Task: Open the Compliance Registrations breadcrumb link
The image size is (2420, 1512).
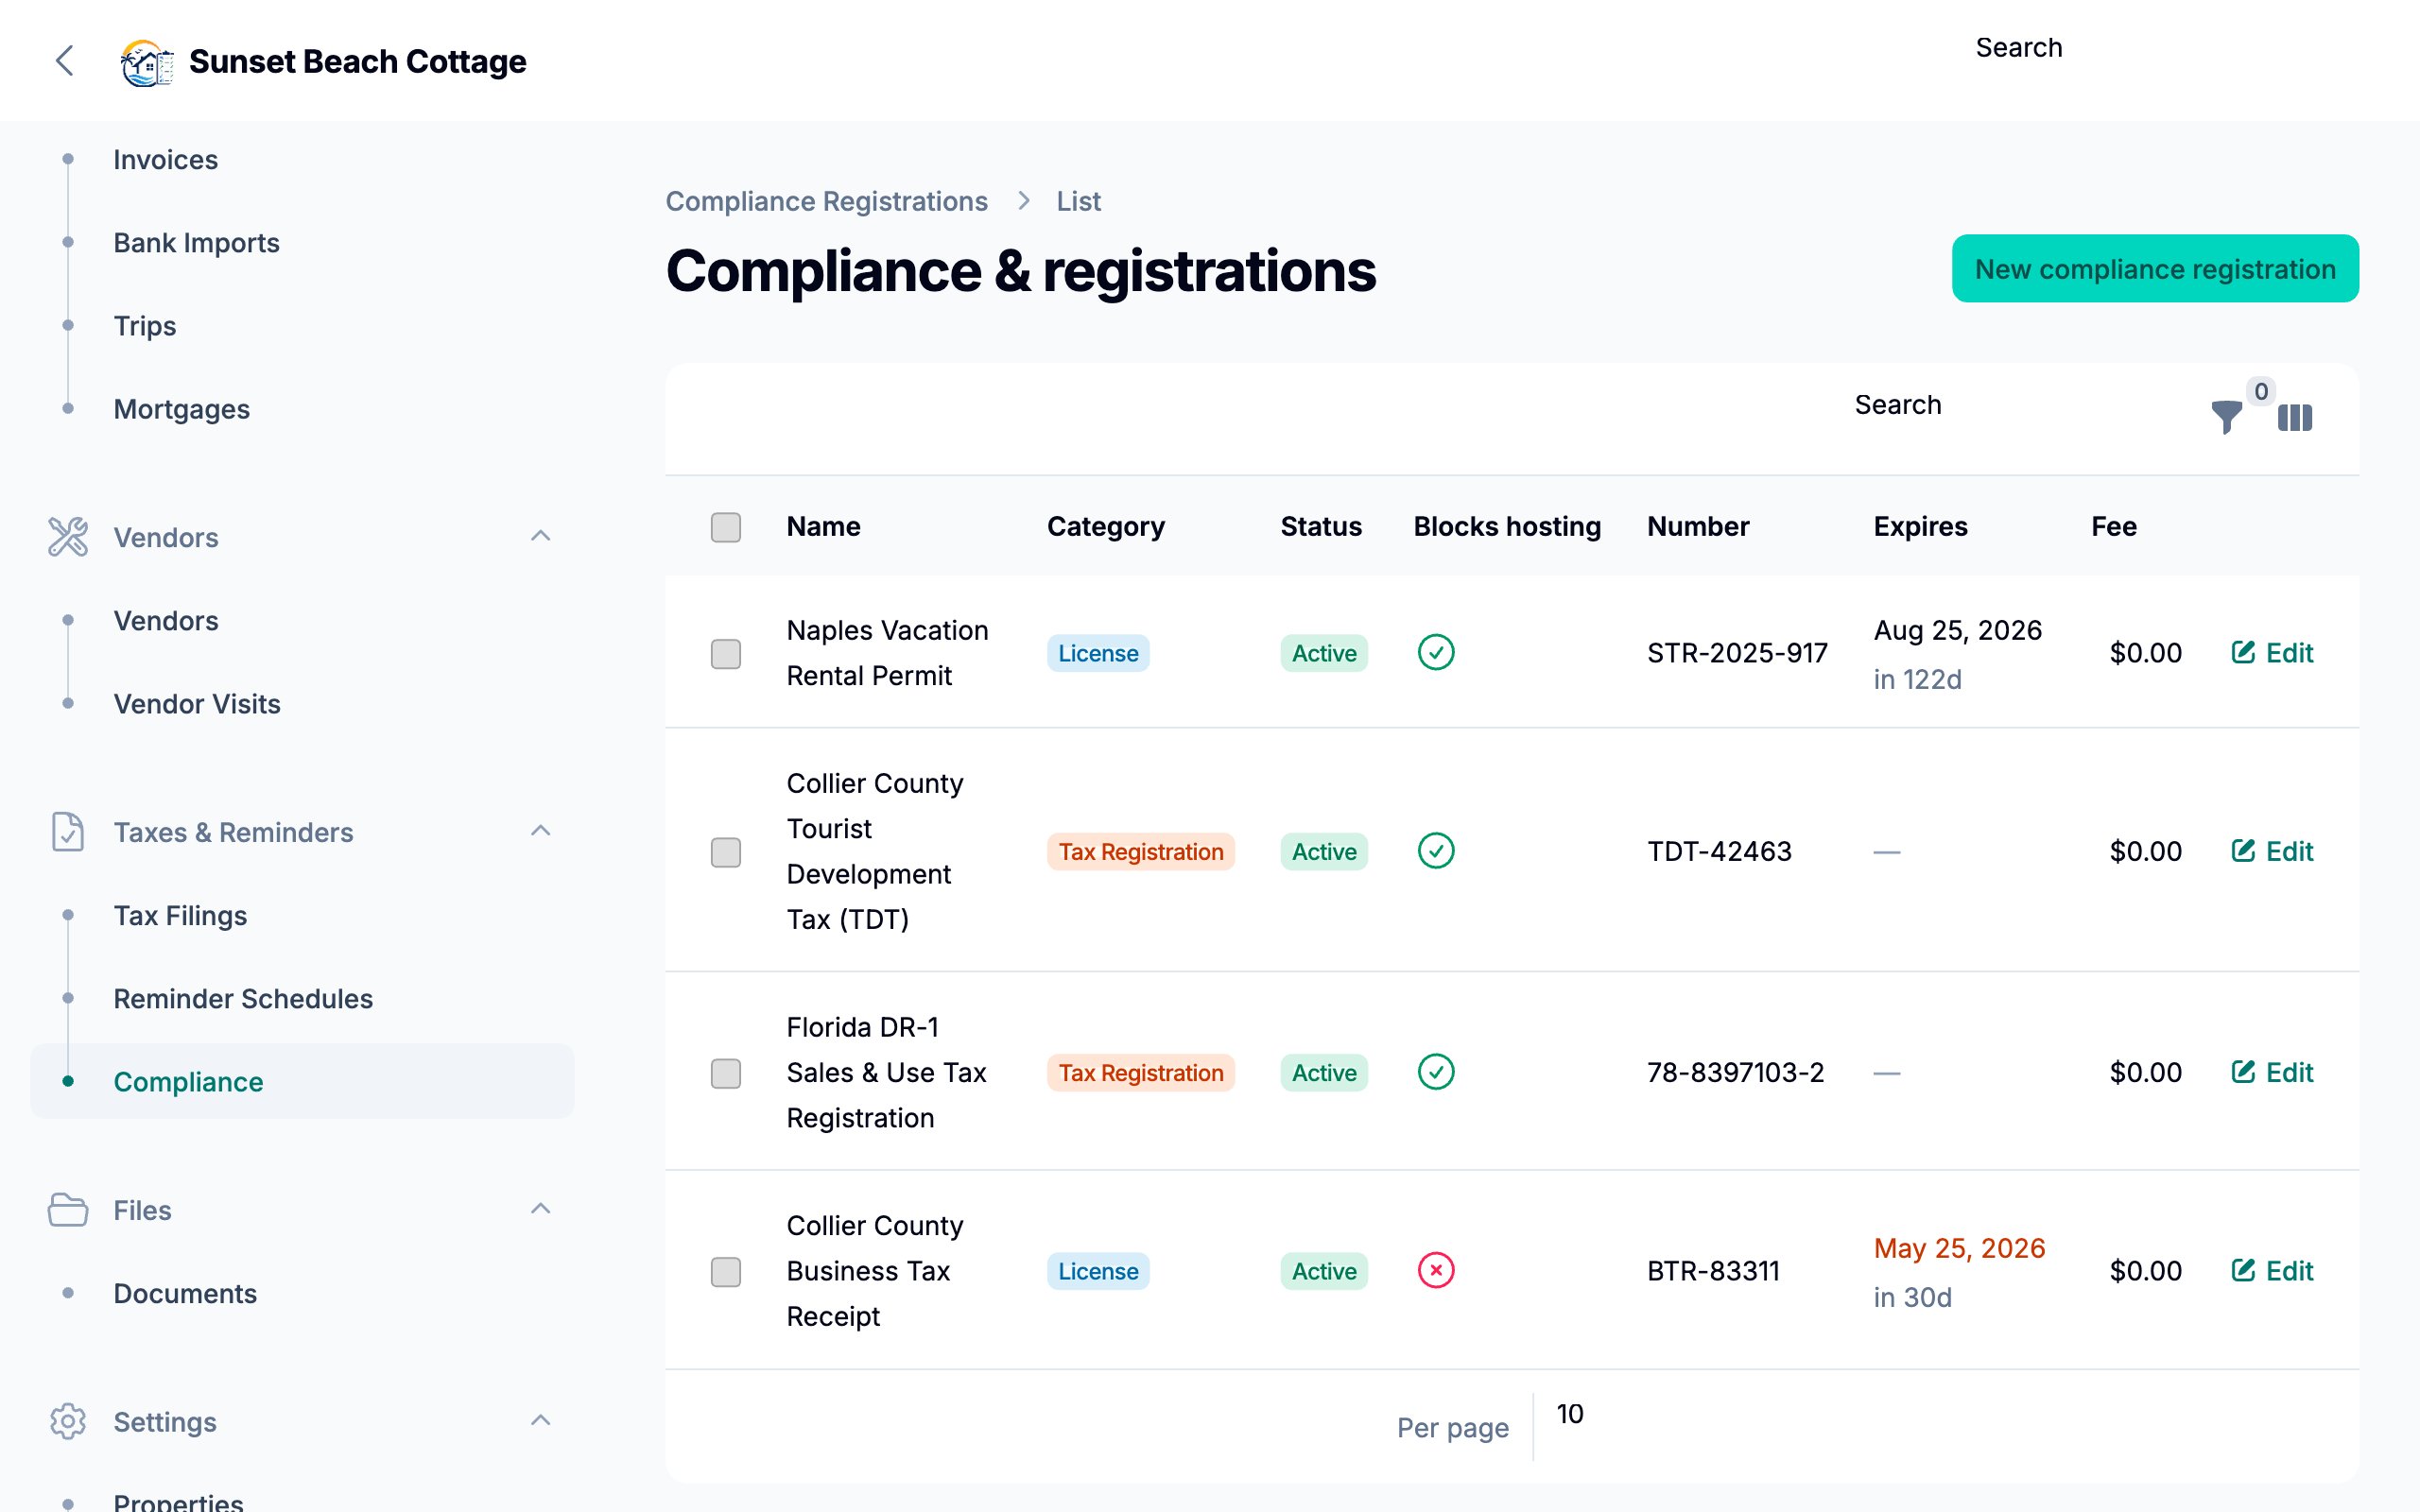Action: pos(826,201)
